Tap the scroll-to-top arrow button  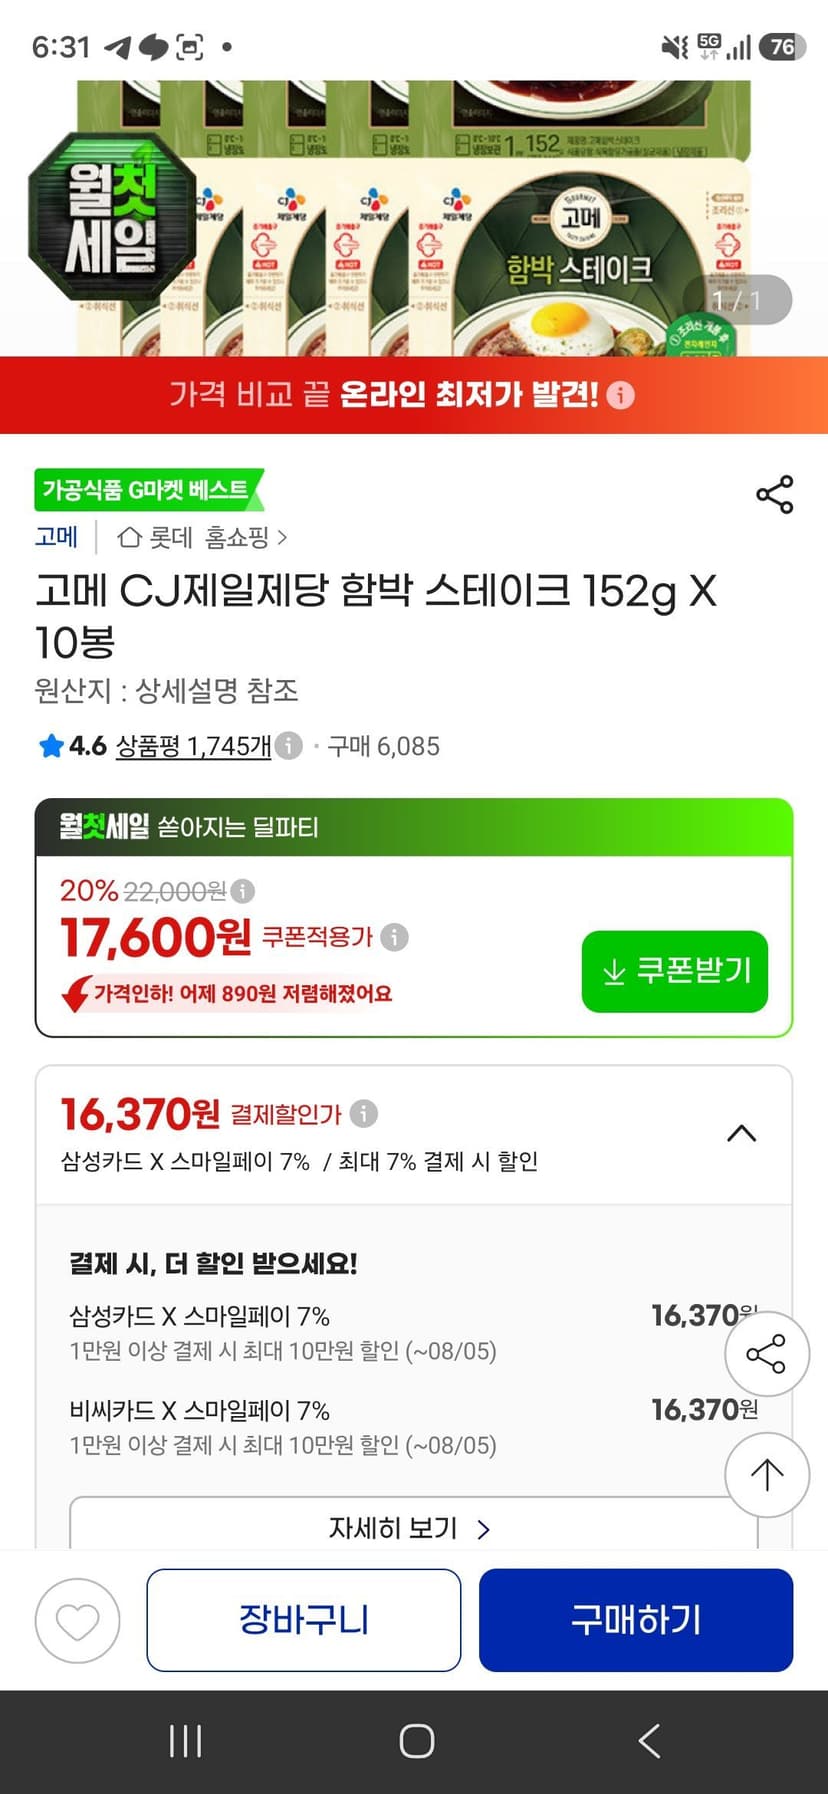click(767, 1475)
